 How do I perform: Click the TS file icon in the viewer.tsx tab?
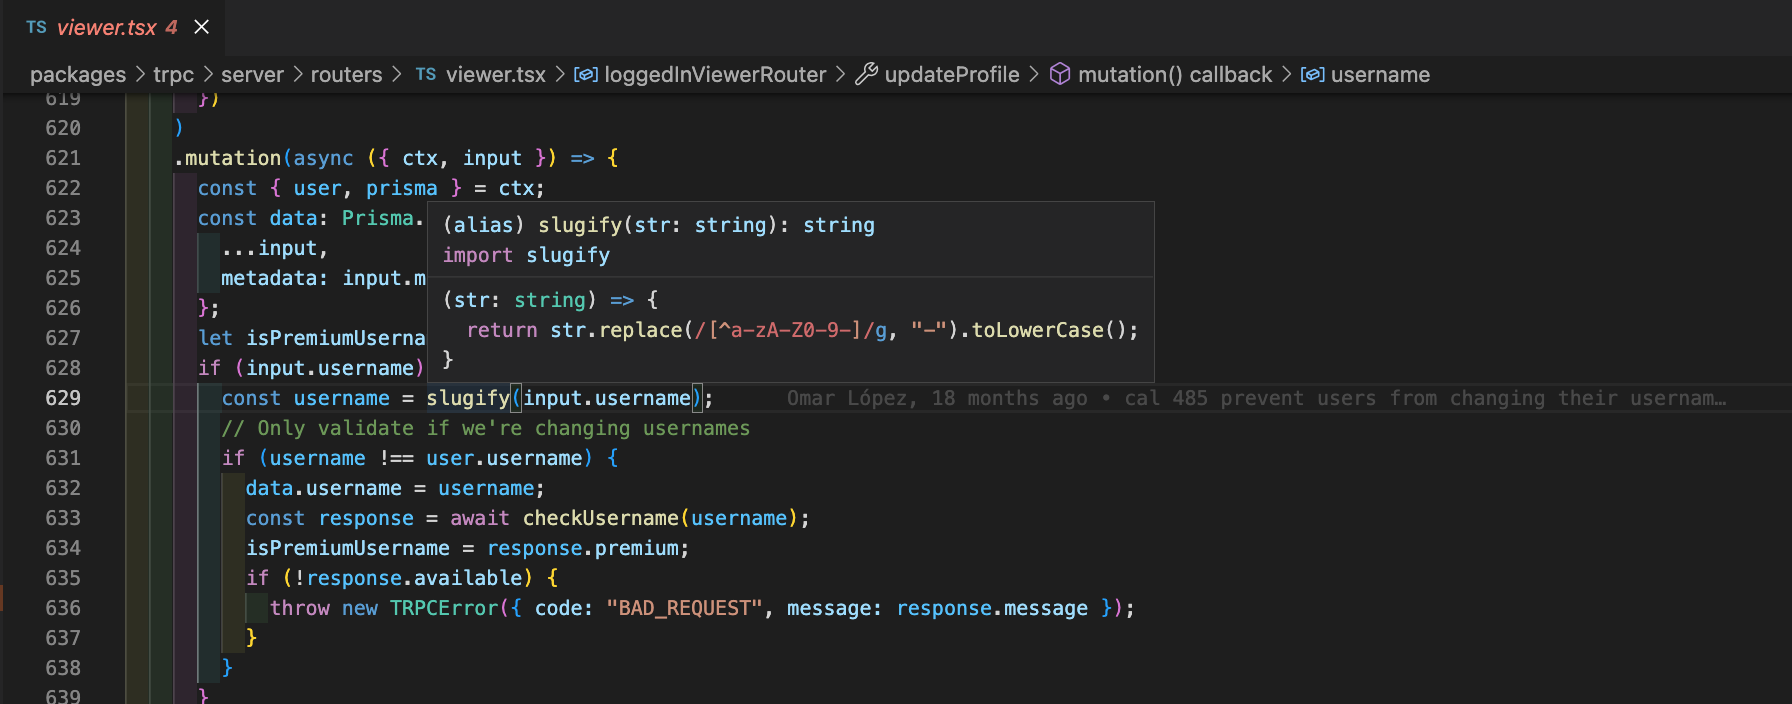coord(37,27)
